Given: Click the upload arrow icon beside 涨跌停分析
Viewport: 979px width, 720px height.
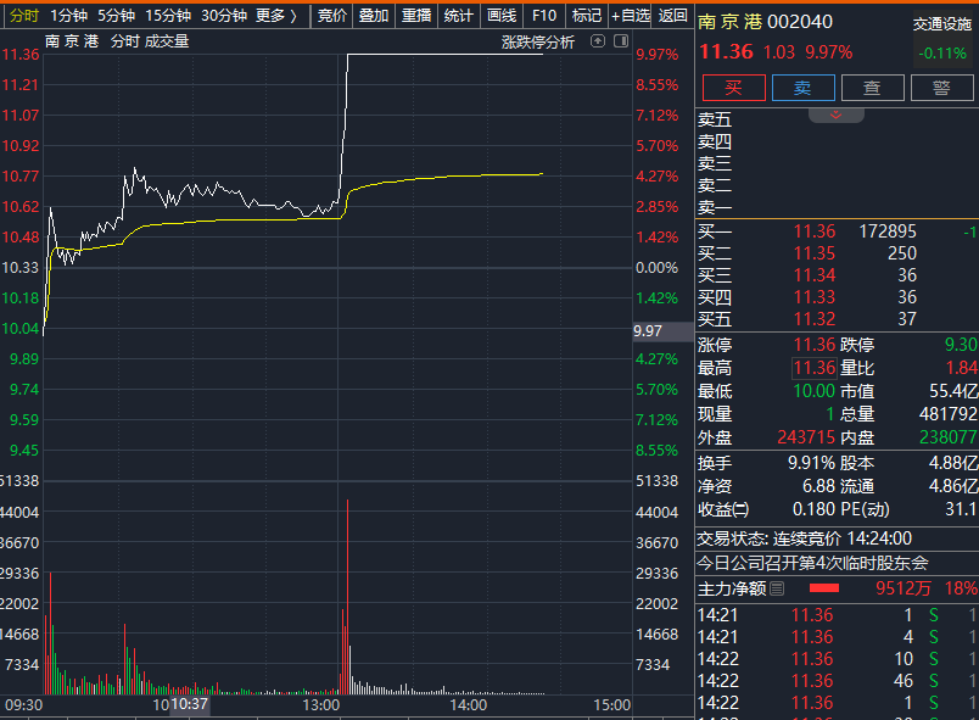Looking at the screenshot, I should [x=598, y=41].
